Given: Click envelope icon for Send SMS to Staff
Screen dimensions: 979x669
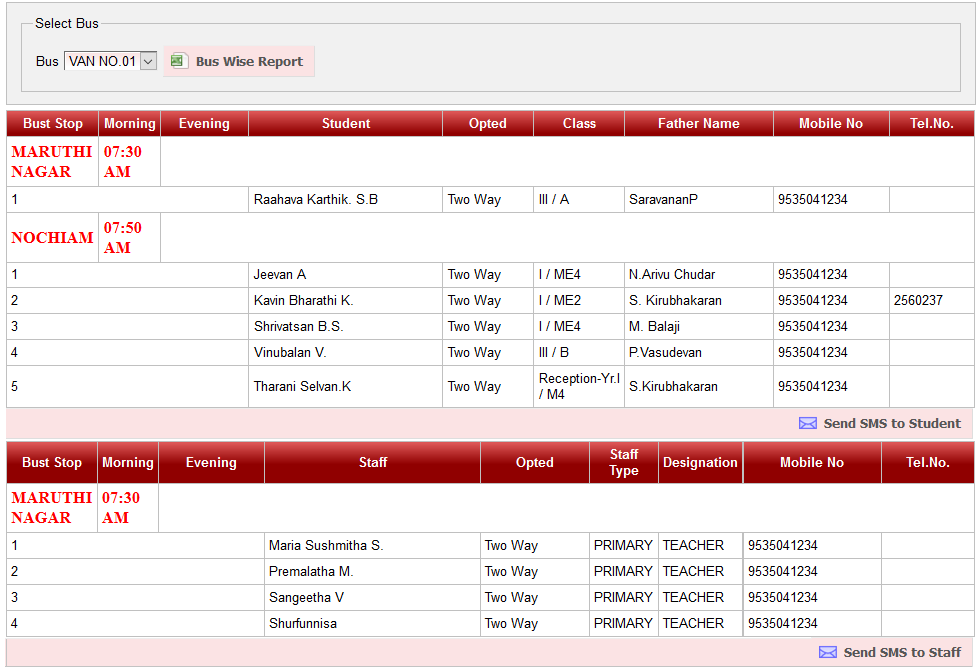Looking at the screenshot, I should 828,652.
